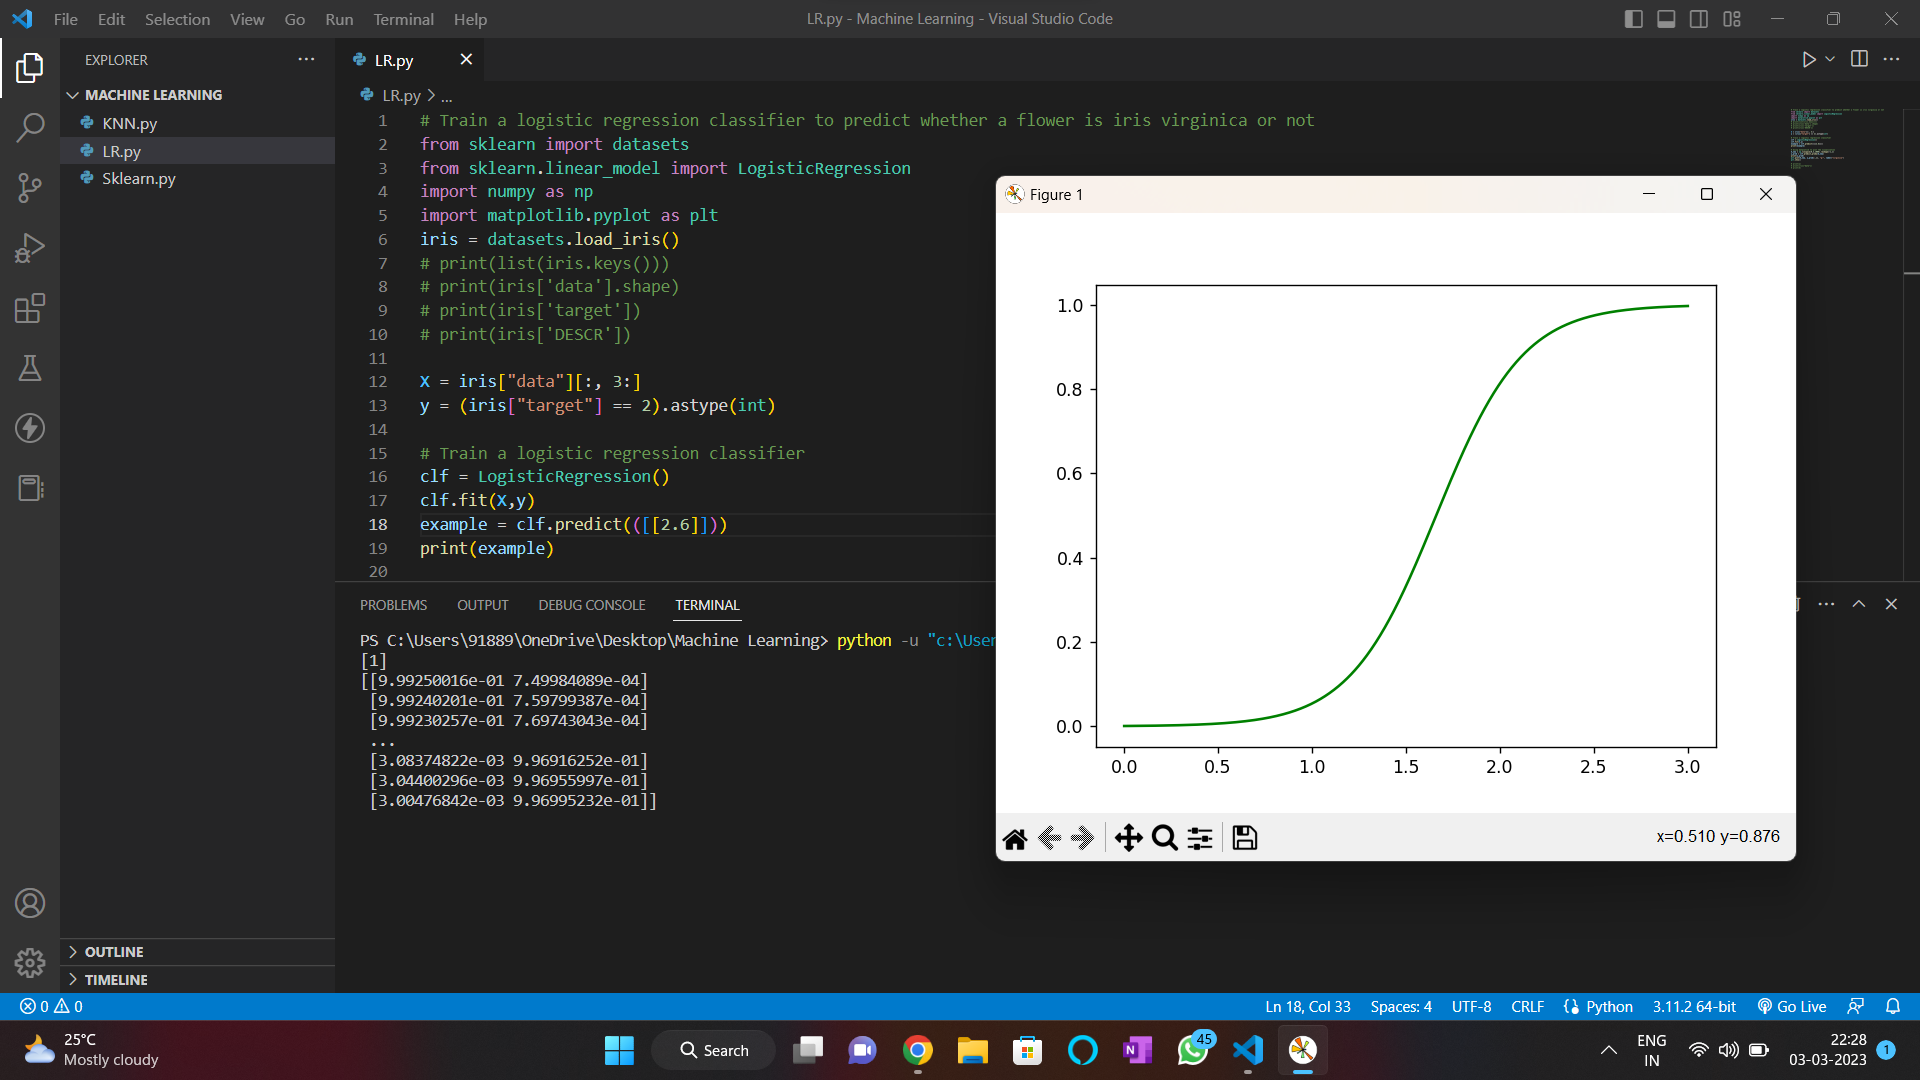The height and width of the screenshot is (1080, 1920).
Task: Open the Run and Debug view
Action: 30,248
